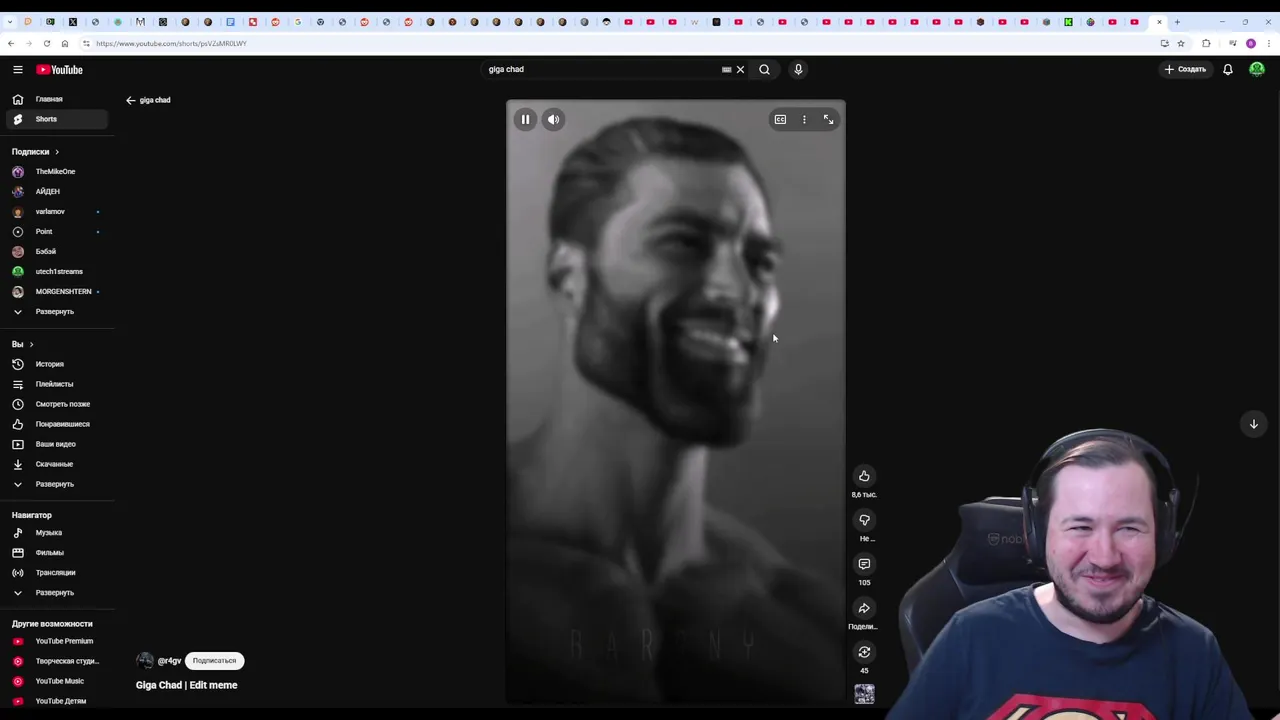Reload the page in the browser
The image size is (1280, 720).
47,43
